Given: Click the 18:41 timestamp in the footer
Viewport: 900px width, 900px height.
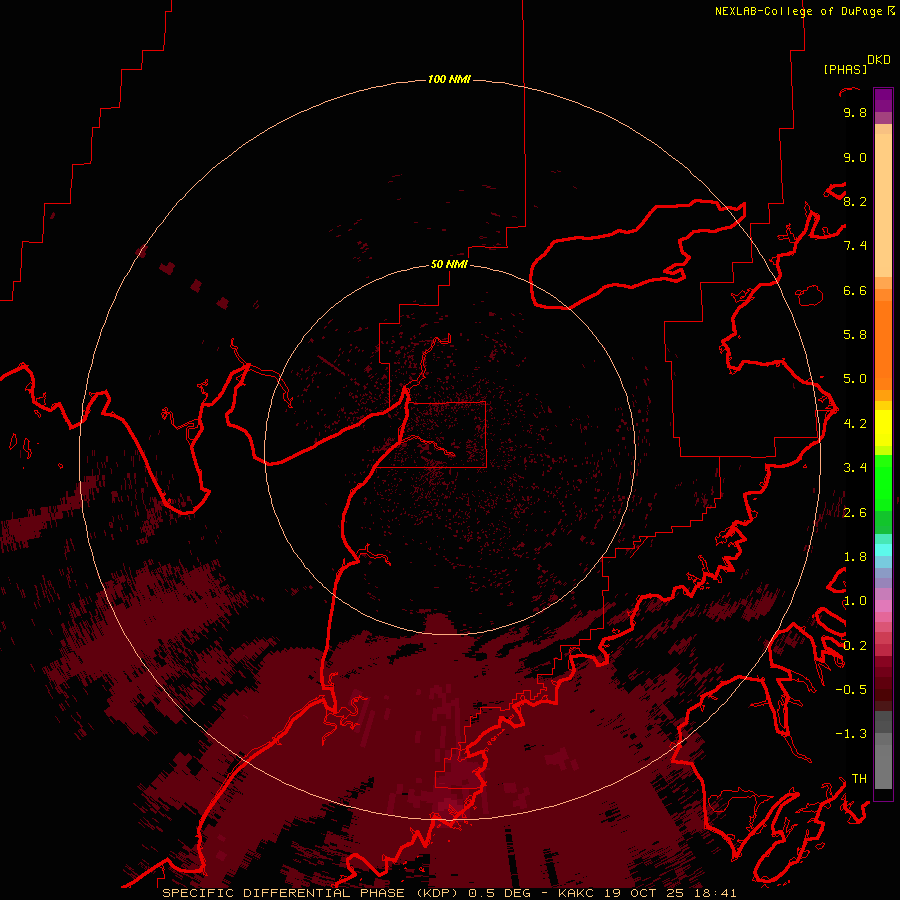Looking at the screenshot, I should point(715,893).
